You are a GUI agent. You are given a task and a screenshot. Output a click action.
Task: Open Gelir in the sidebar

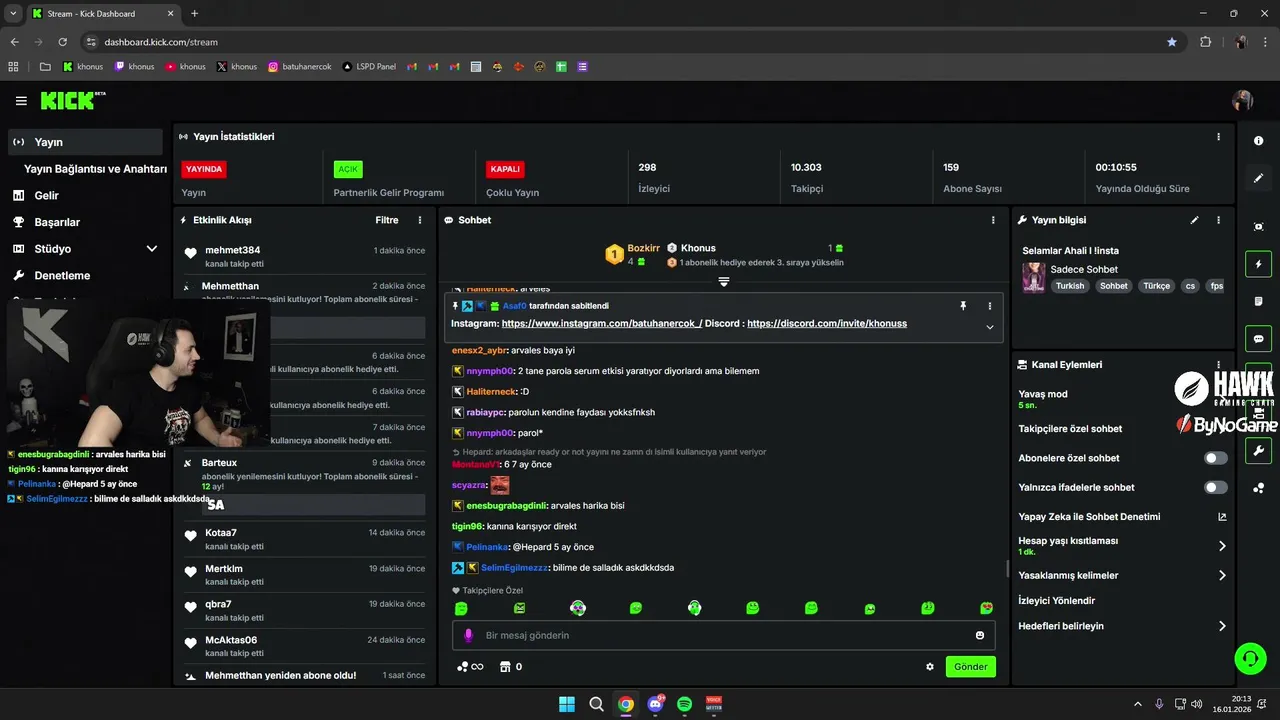47,196
